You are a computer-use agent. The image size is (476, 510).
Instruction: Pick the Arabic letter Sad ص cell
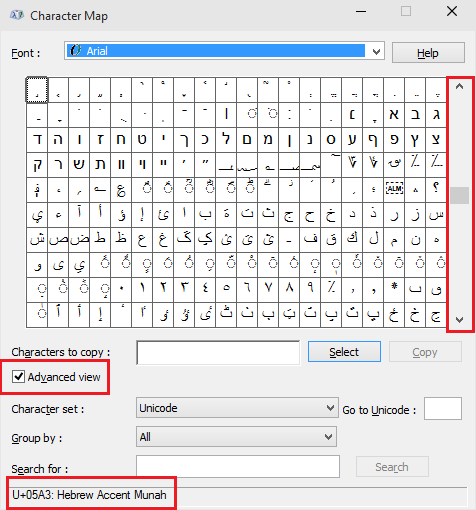(x=58, y=240)
